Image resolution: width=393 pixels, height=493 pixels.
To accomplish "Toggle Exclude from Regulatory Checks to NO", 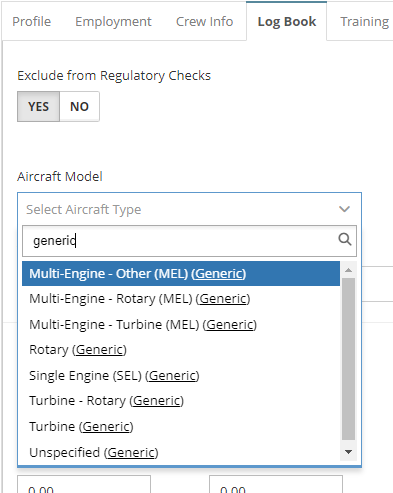I will [79, 107].
